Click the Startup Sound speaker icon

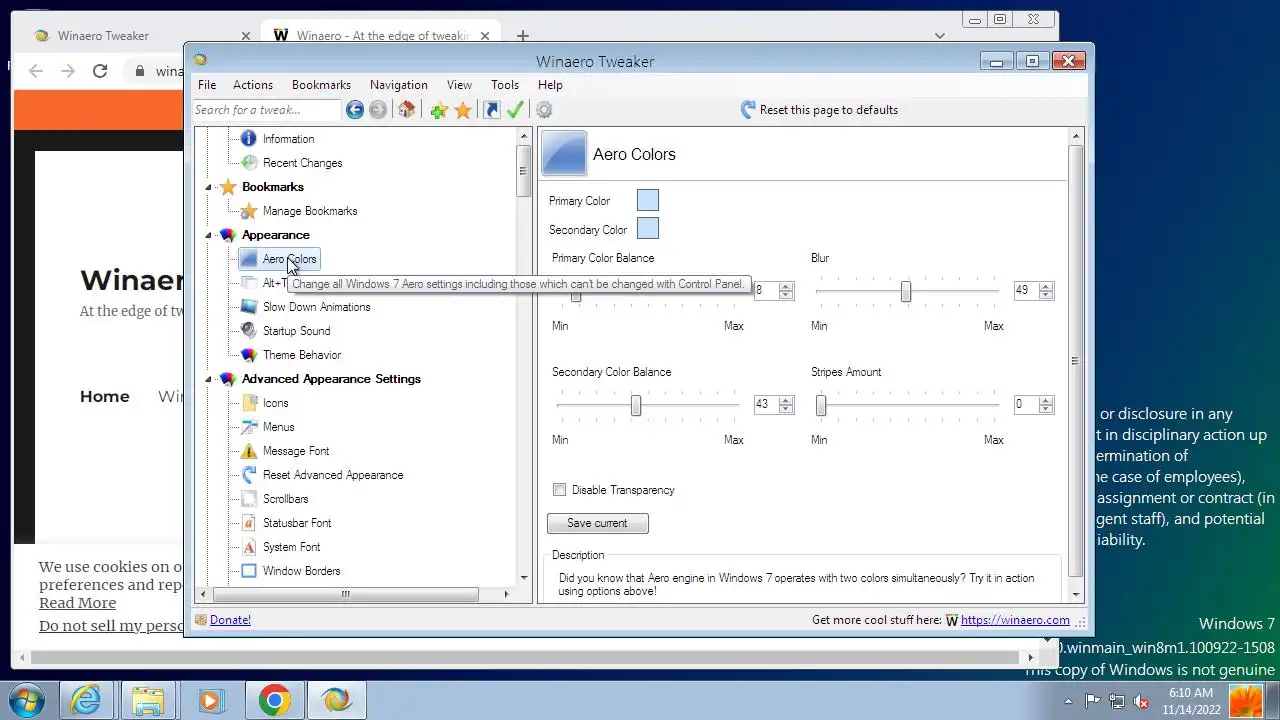[249, 331]
